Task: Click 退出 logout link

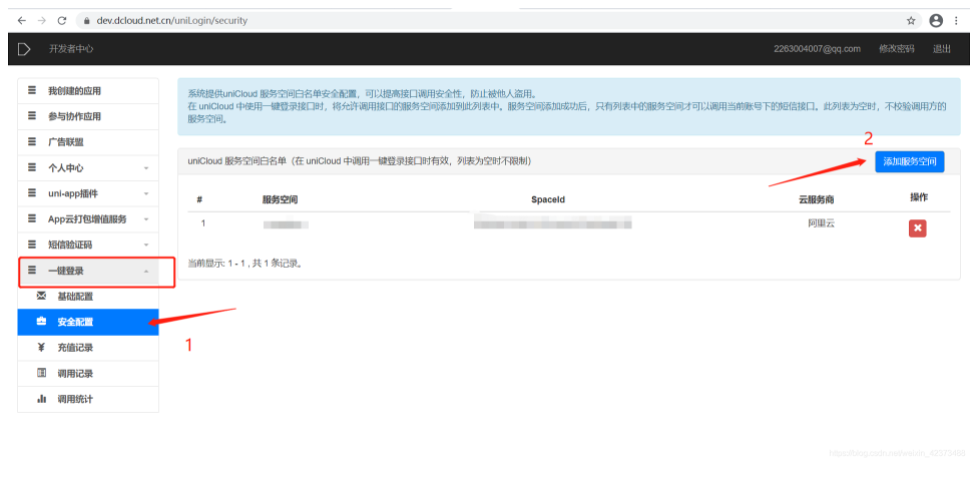Action: coord(941,49)
